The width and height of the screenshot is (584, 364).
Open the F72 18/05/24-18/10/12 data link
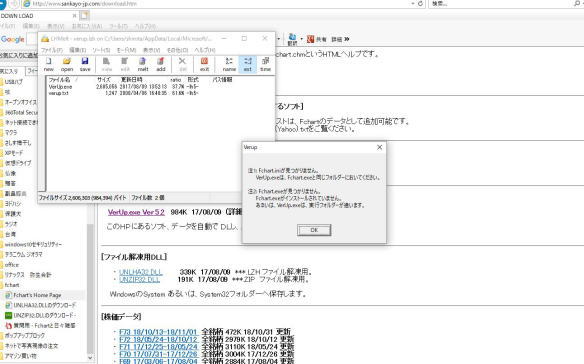point(159,339)
